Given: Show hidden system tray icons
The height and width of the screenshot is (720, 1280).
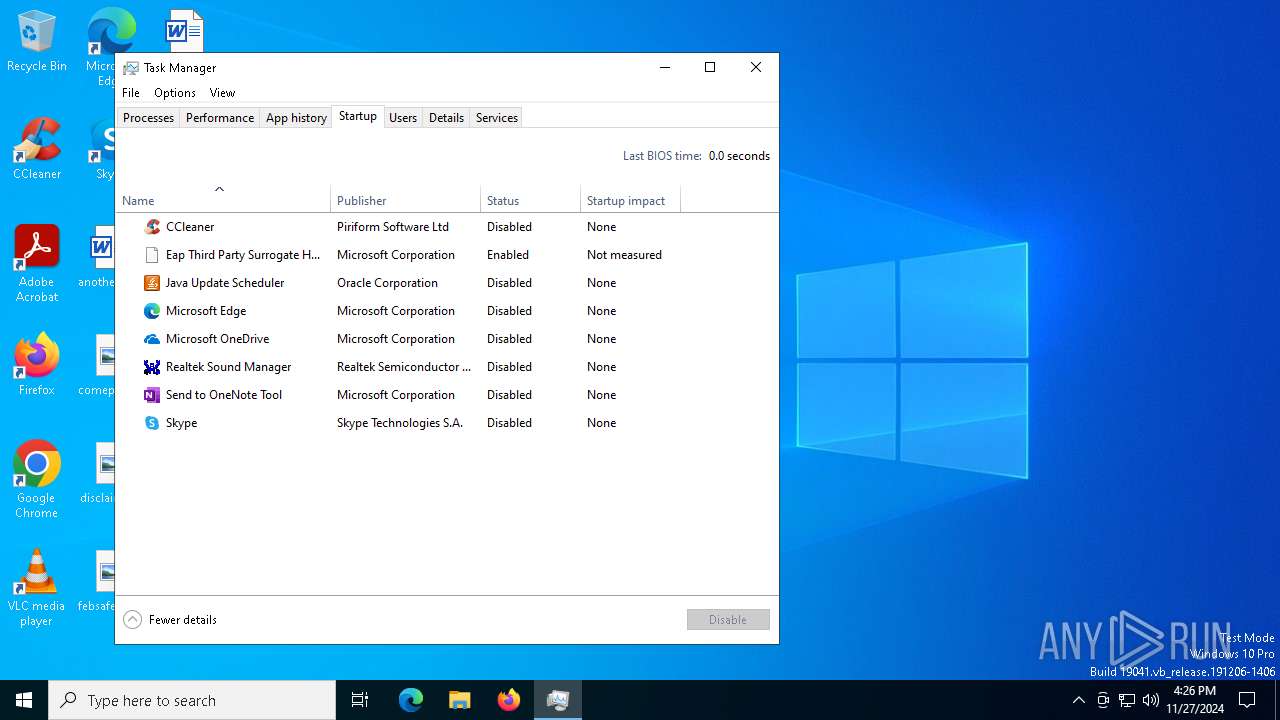Looking at the screenshot, I should coord(1078,700).
